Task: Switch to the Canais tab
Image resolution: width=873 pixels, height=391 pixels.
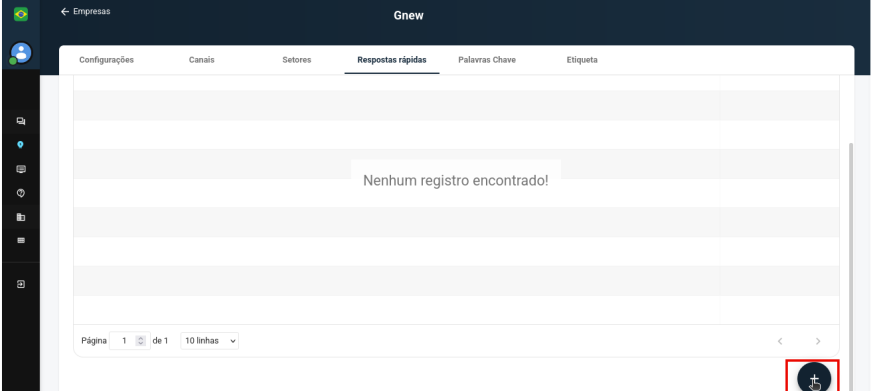Action: coord(202,60)
